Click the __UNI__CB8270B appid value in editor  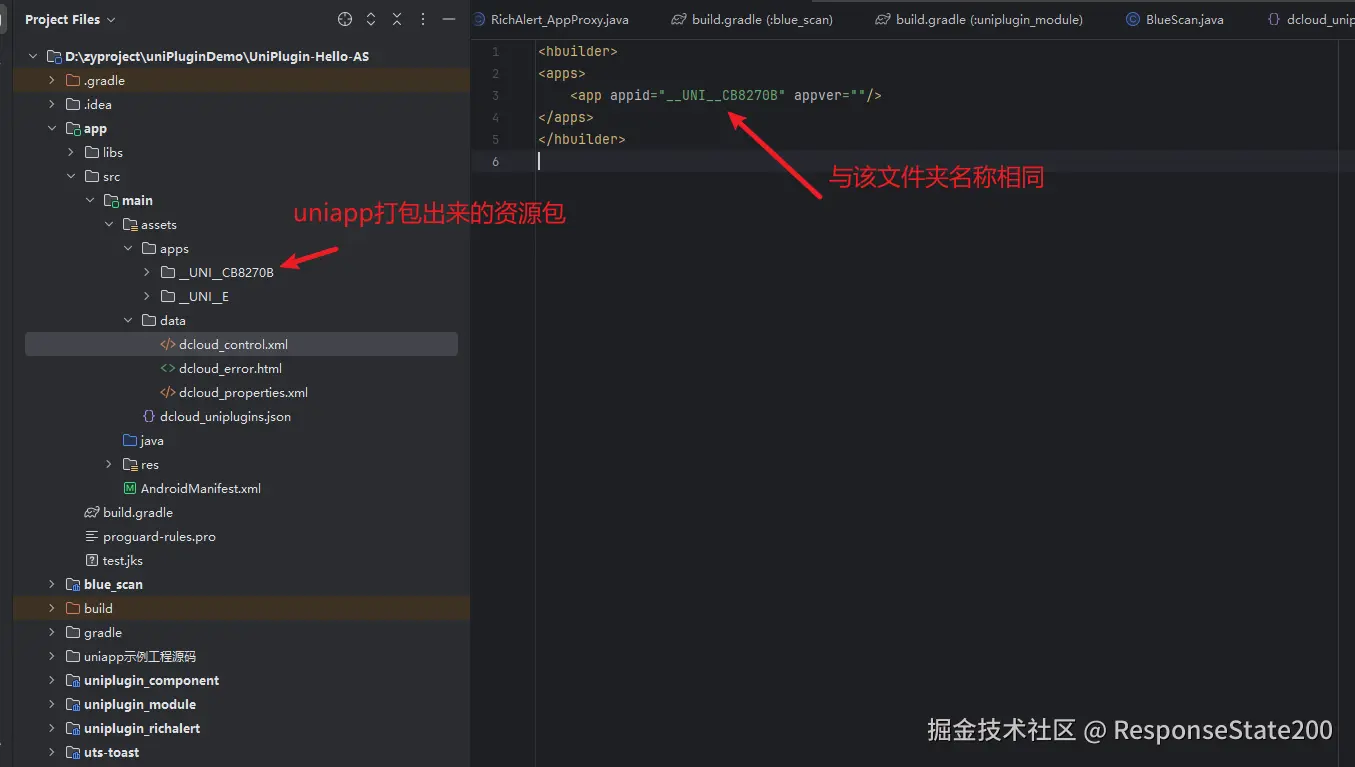[x=722, y=95]
